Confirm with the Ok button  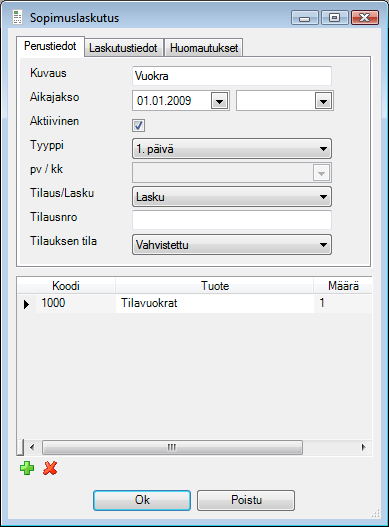[x=142, y=500]
